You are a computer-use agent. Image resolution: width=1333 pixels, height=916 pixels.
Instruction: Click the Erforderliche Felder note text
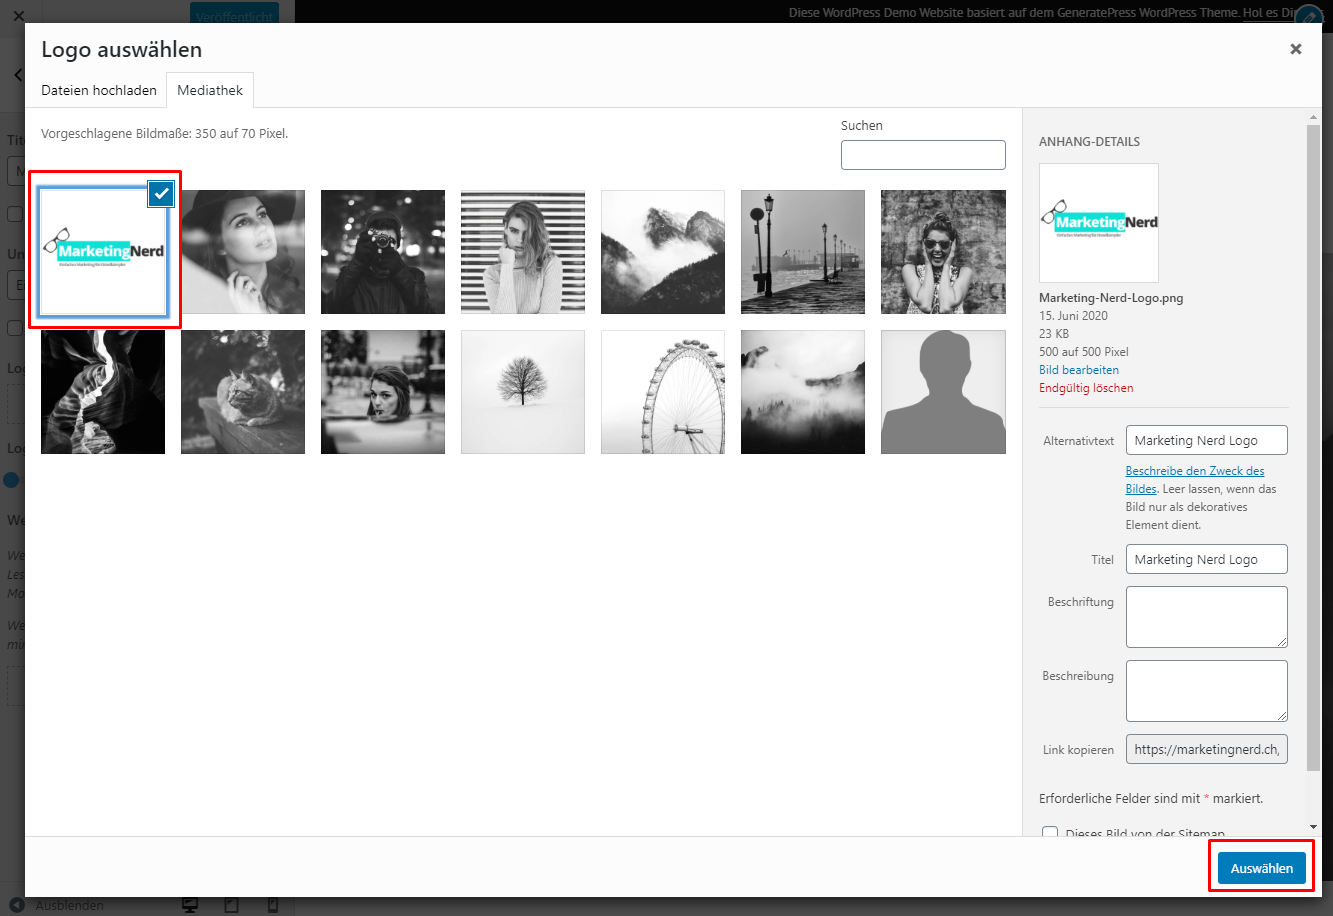pos(1151,798)
